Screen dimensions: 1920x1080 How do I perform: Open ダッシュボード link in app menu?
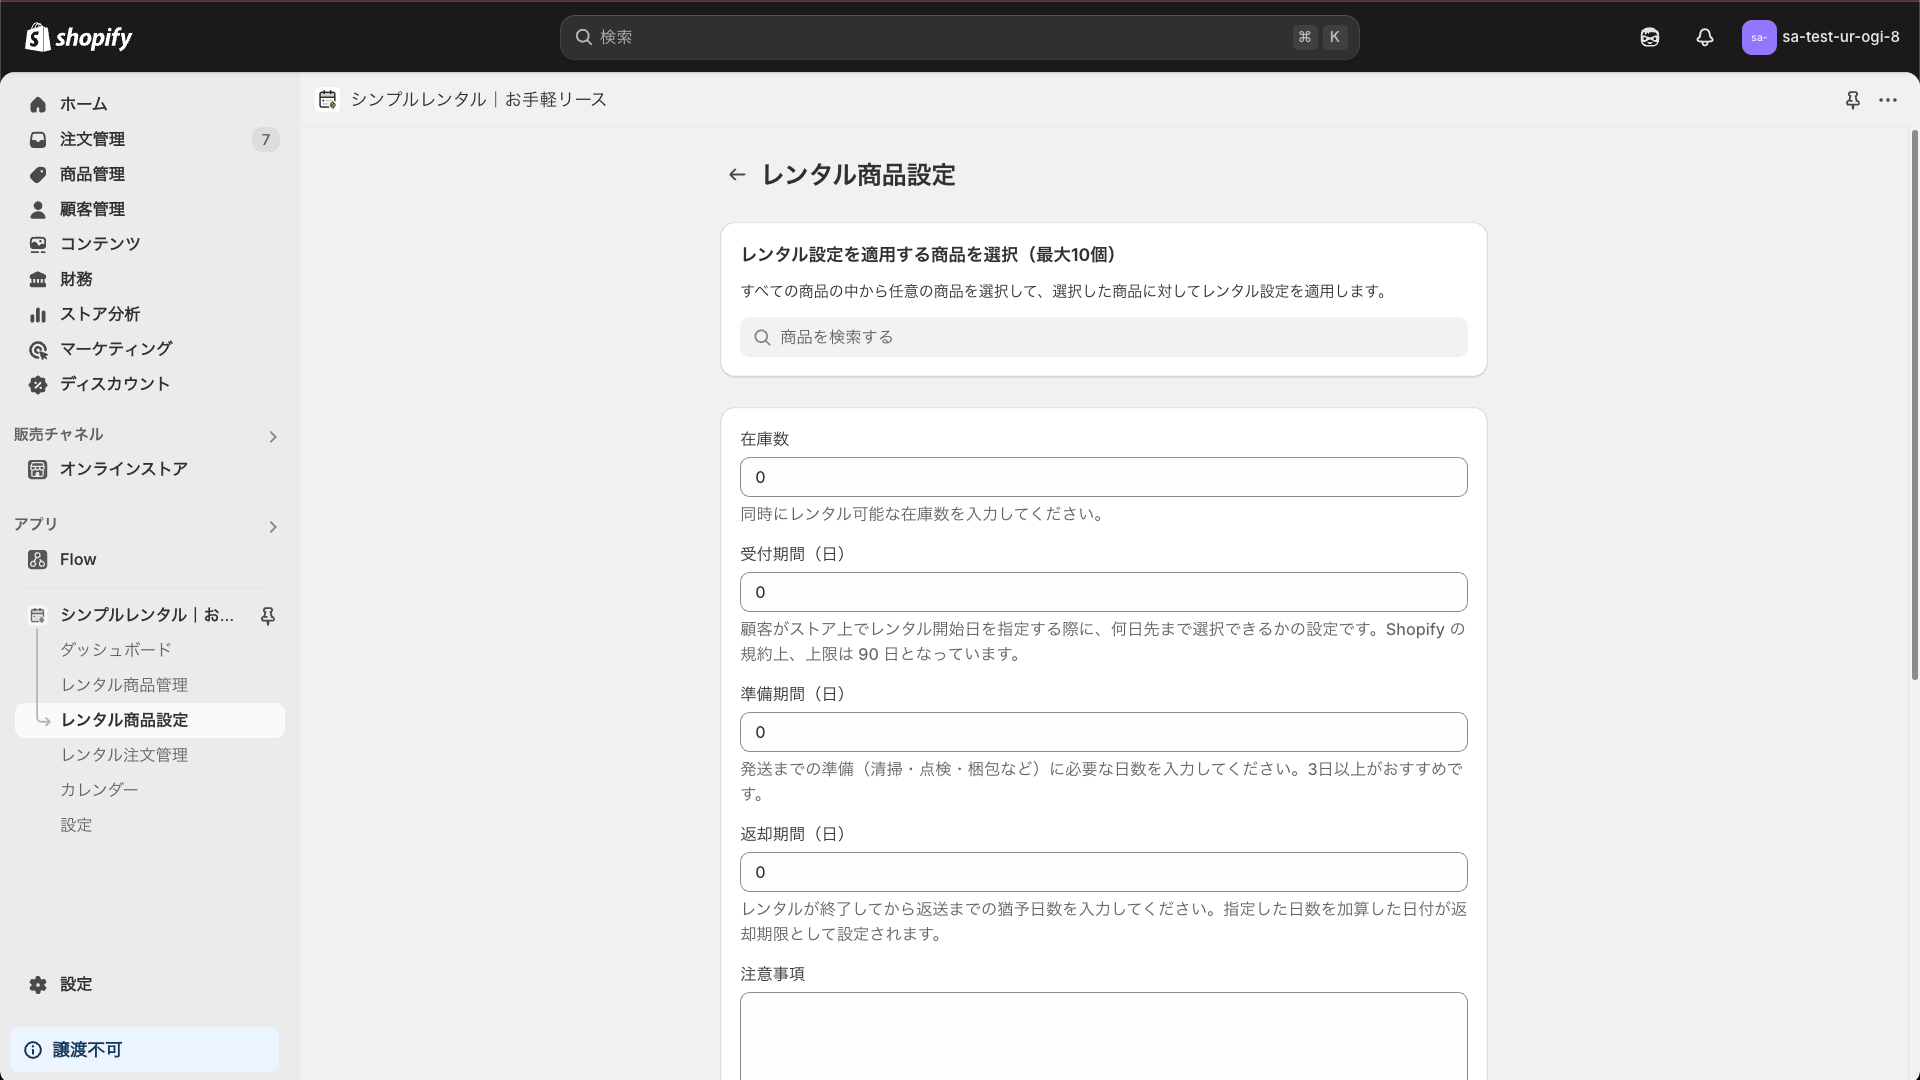click(x=116, y=650)
